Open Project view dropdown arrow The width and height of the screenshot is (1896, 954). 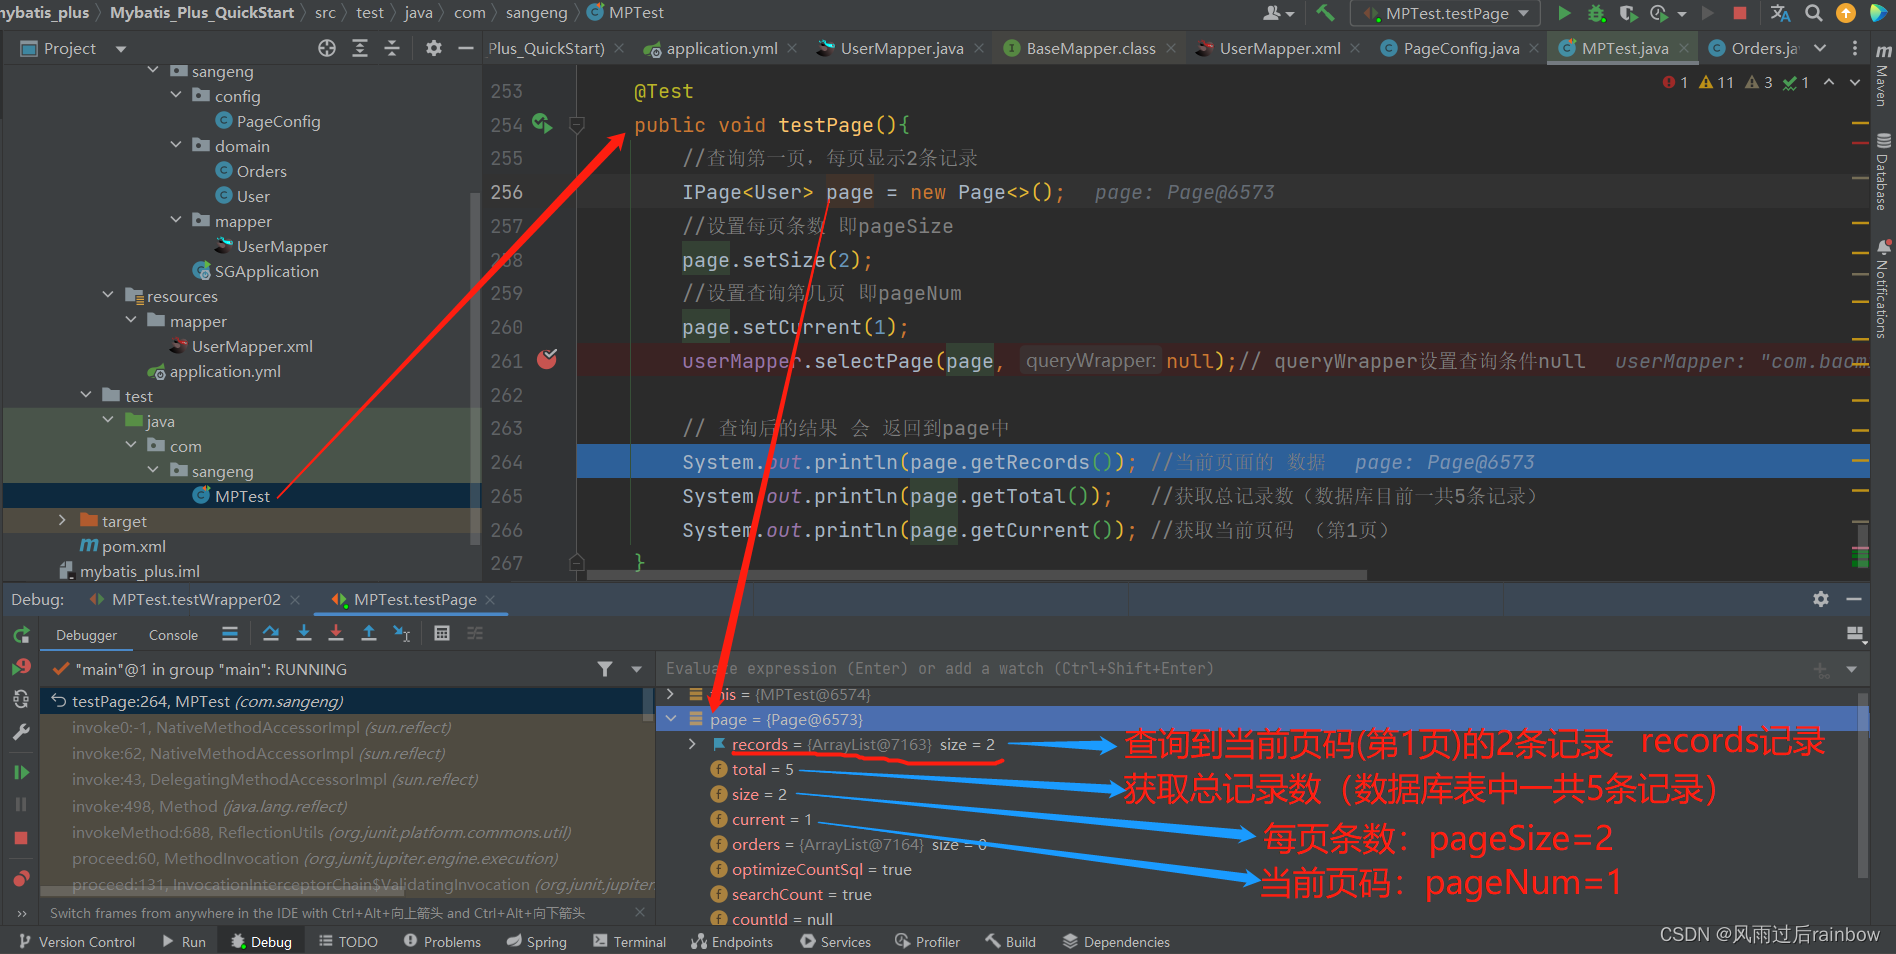(x=121, y=49)
